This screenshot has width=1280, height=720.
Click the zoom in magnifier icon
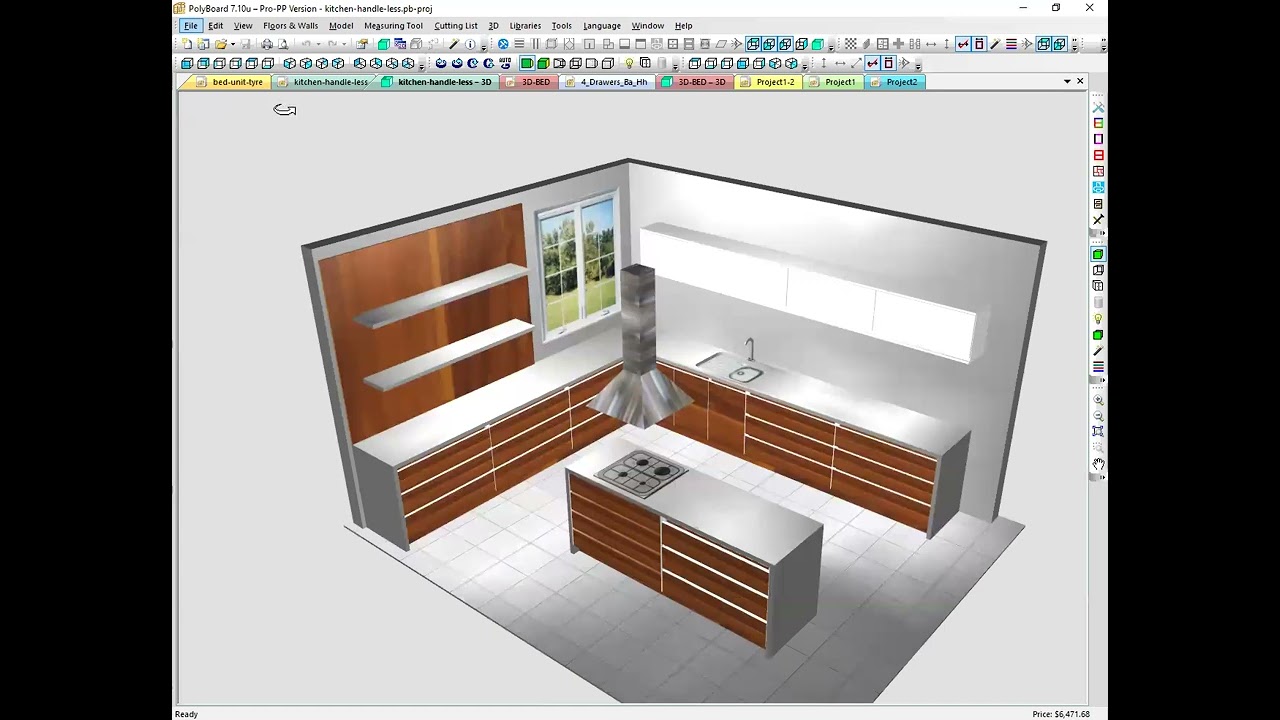(1098, 400)
